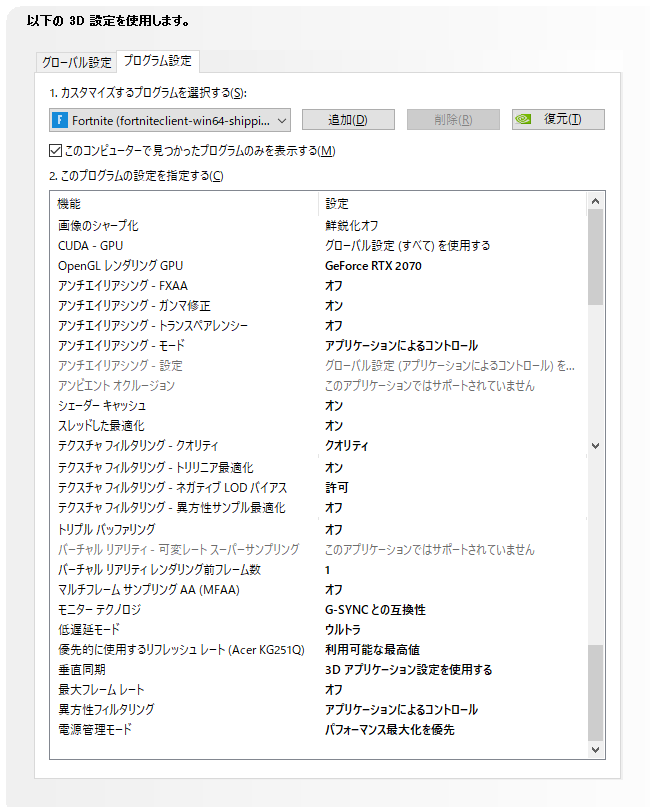Viewport: 650px width, 807px height.
Task: Click パフォーマンス最大化を優先 value
Action: (x=390, y=730)
